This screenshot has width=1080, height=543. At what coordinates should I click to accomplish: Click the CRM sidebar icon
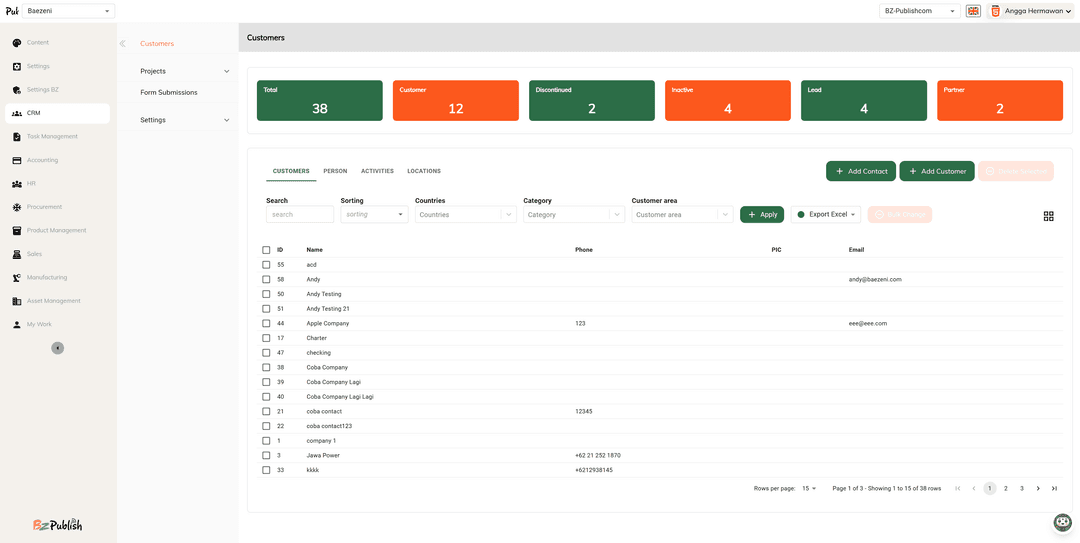(x=17, y=113)
